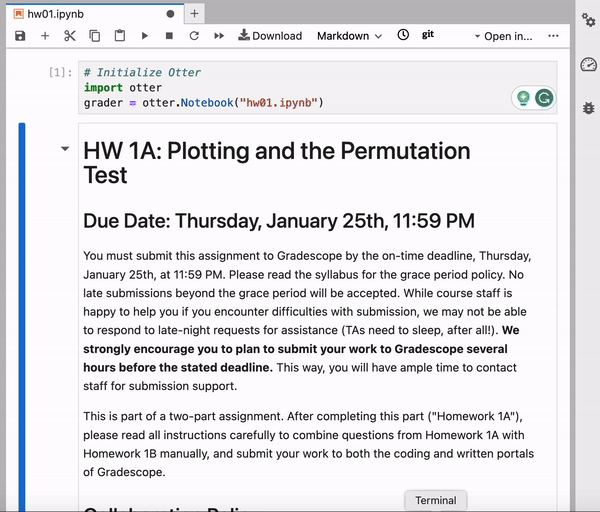Viewport: 600px width, 512px height.
Task: Click the 'HW 1A: Plotting and the Permutation Test' heading
Action: click(277, 163)
